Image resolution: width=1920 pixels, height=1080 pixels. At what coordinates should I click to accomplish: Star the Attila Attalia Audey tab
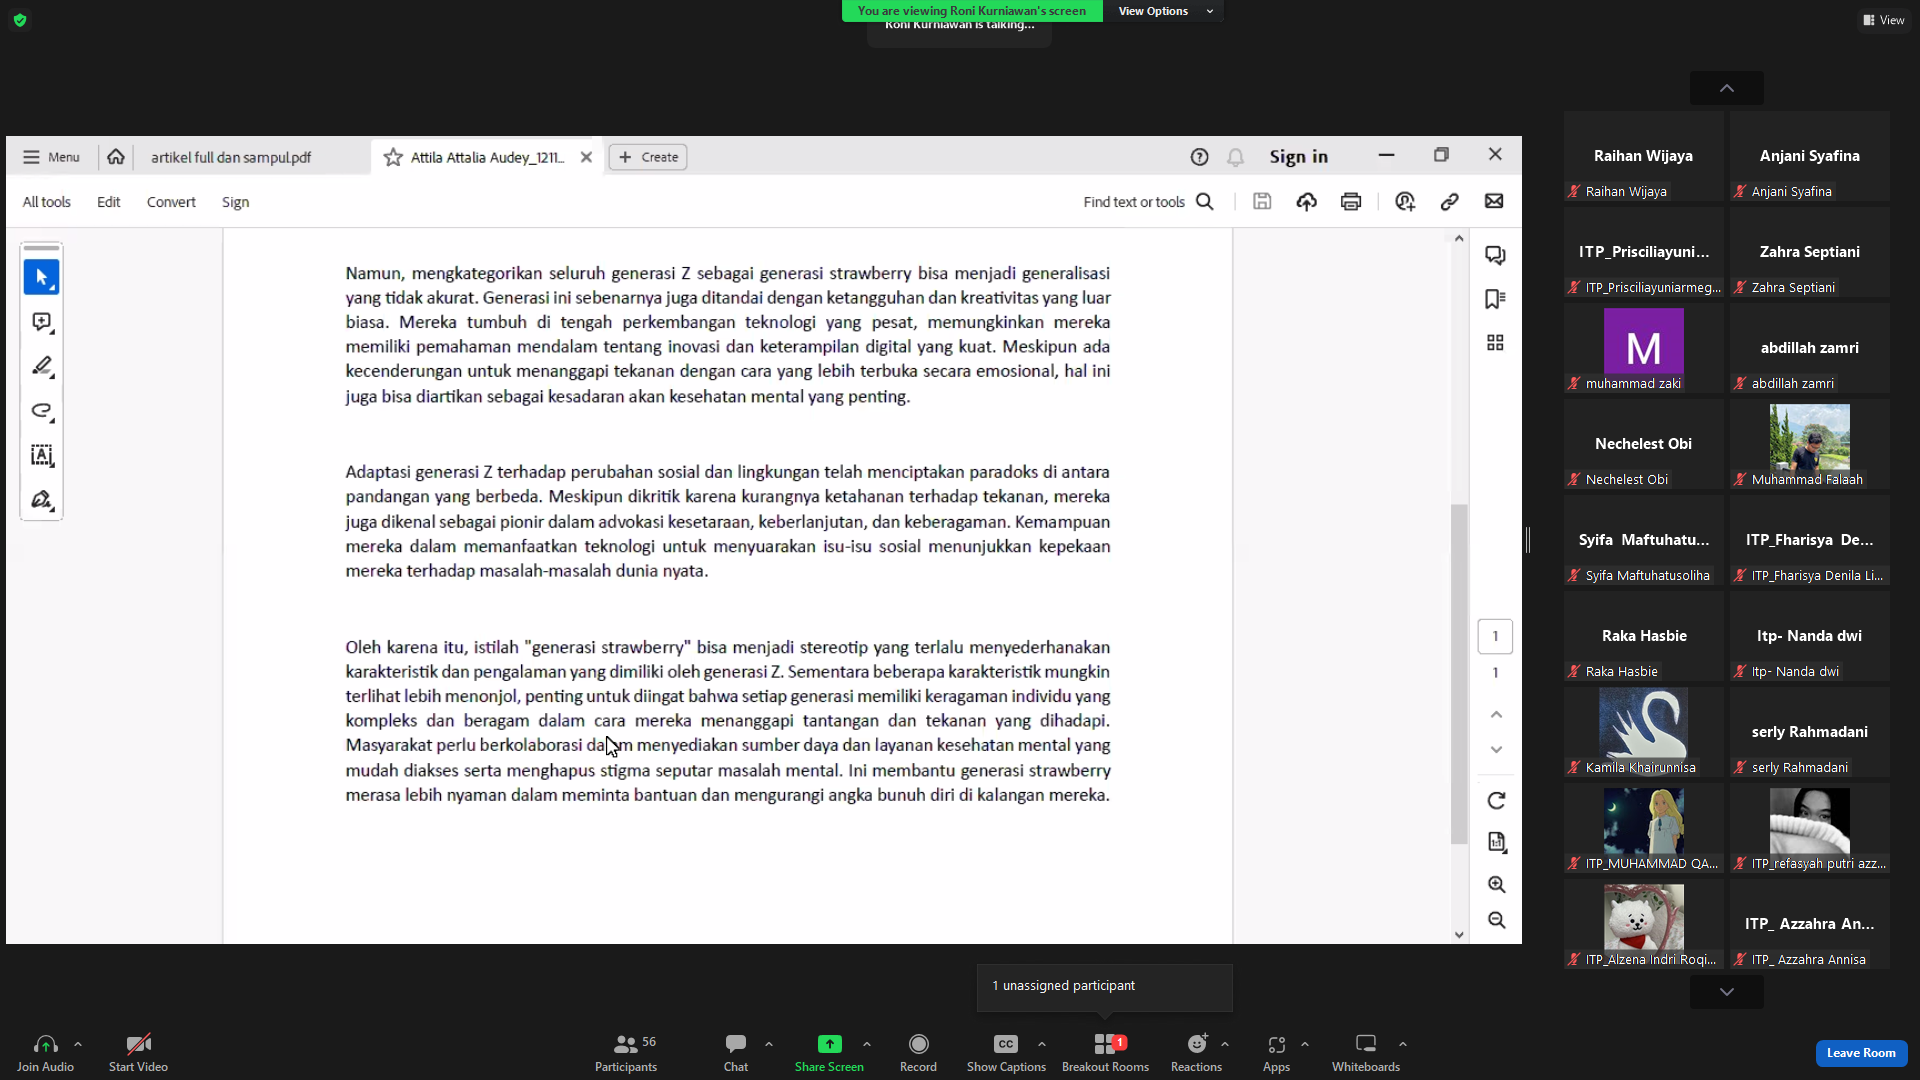[393, 157]
